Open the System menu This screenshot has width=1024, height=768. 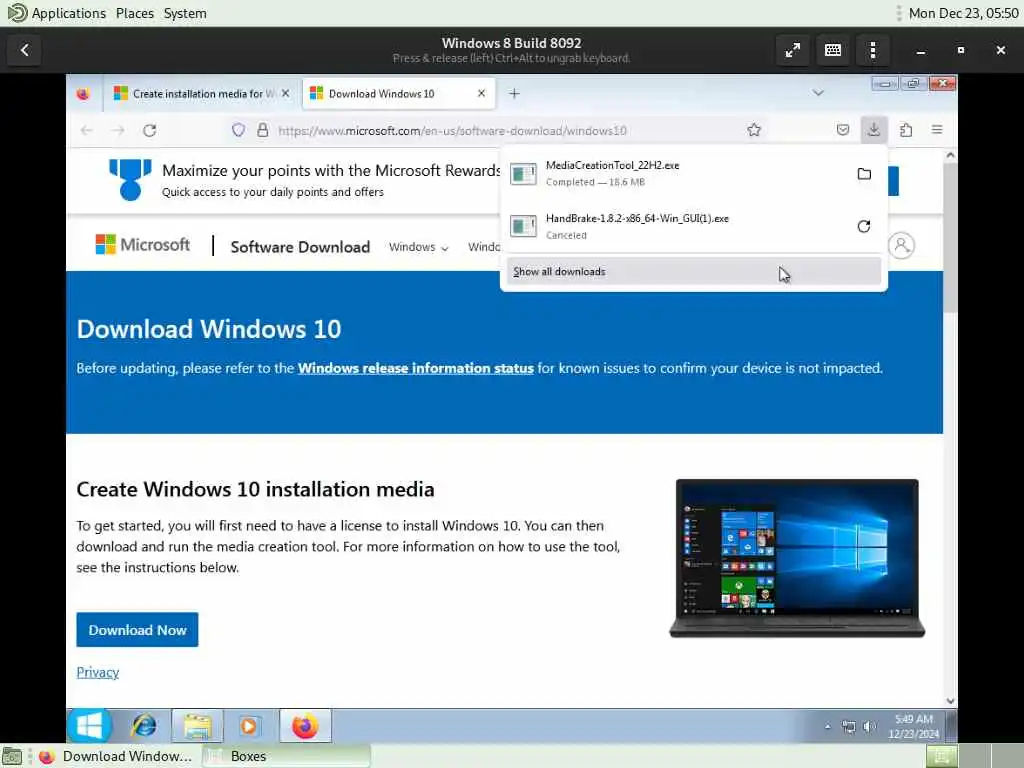point(185,13)
